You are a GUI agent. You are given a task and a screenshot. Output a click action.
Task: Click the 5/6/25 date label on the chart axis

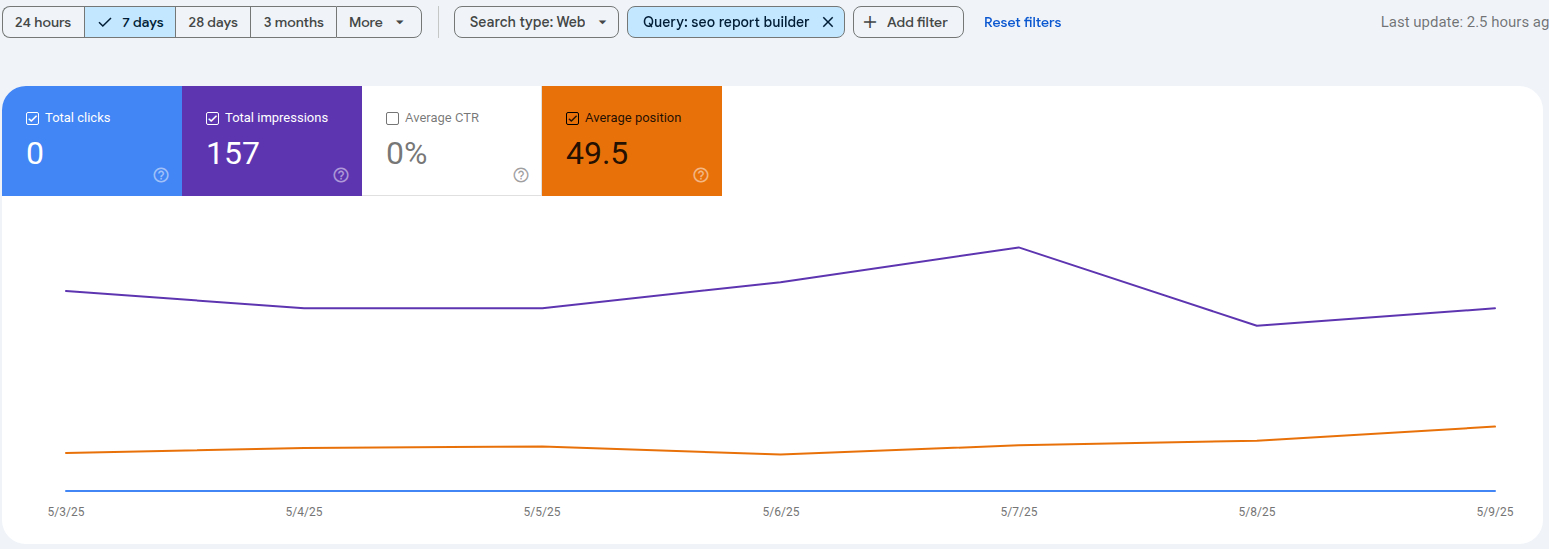781,512
